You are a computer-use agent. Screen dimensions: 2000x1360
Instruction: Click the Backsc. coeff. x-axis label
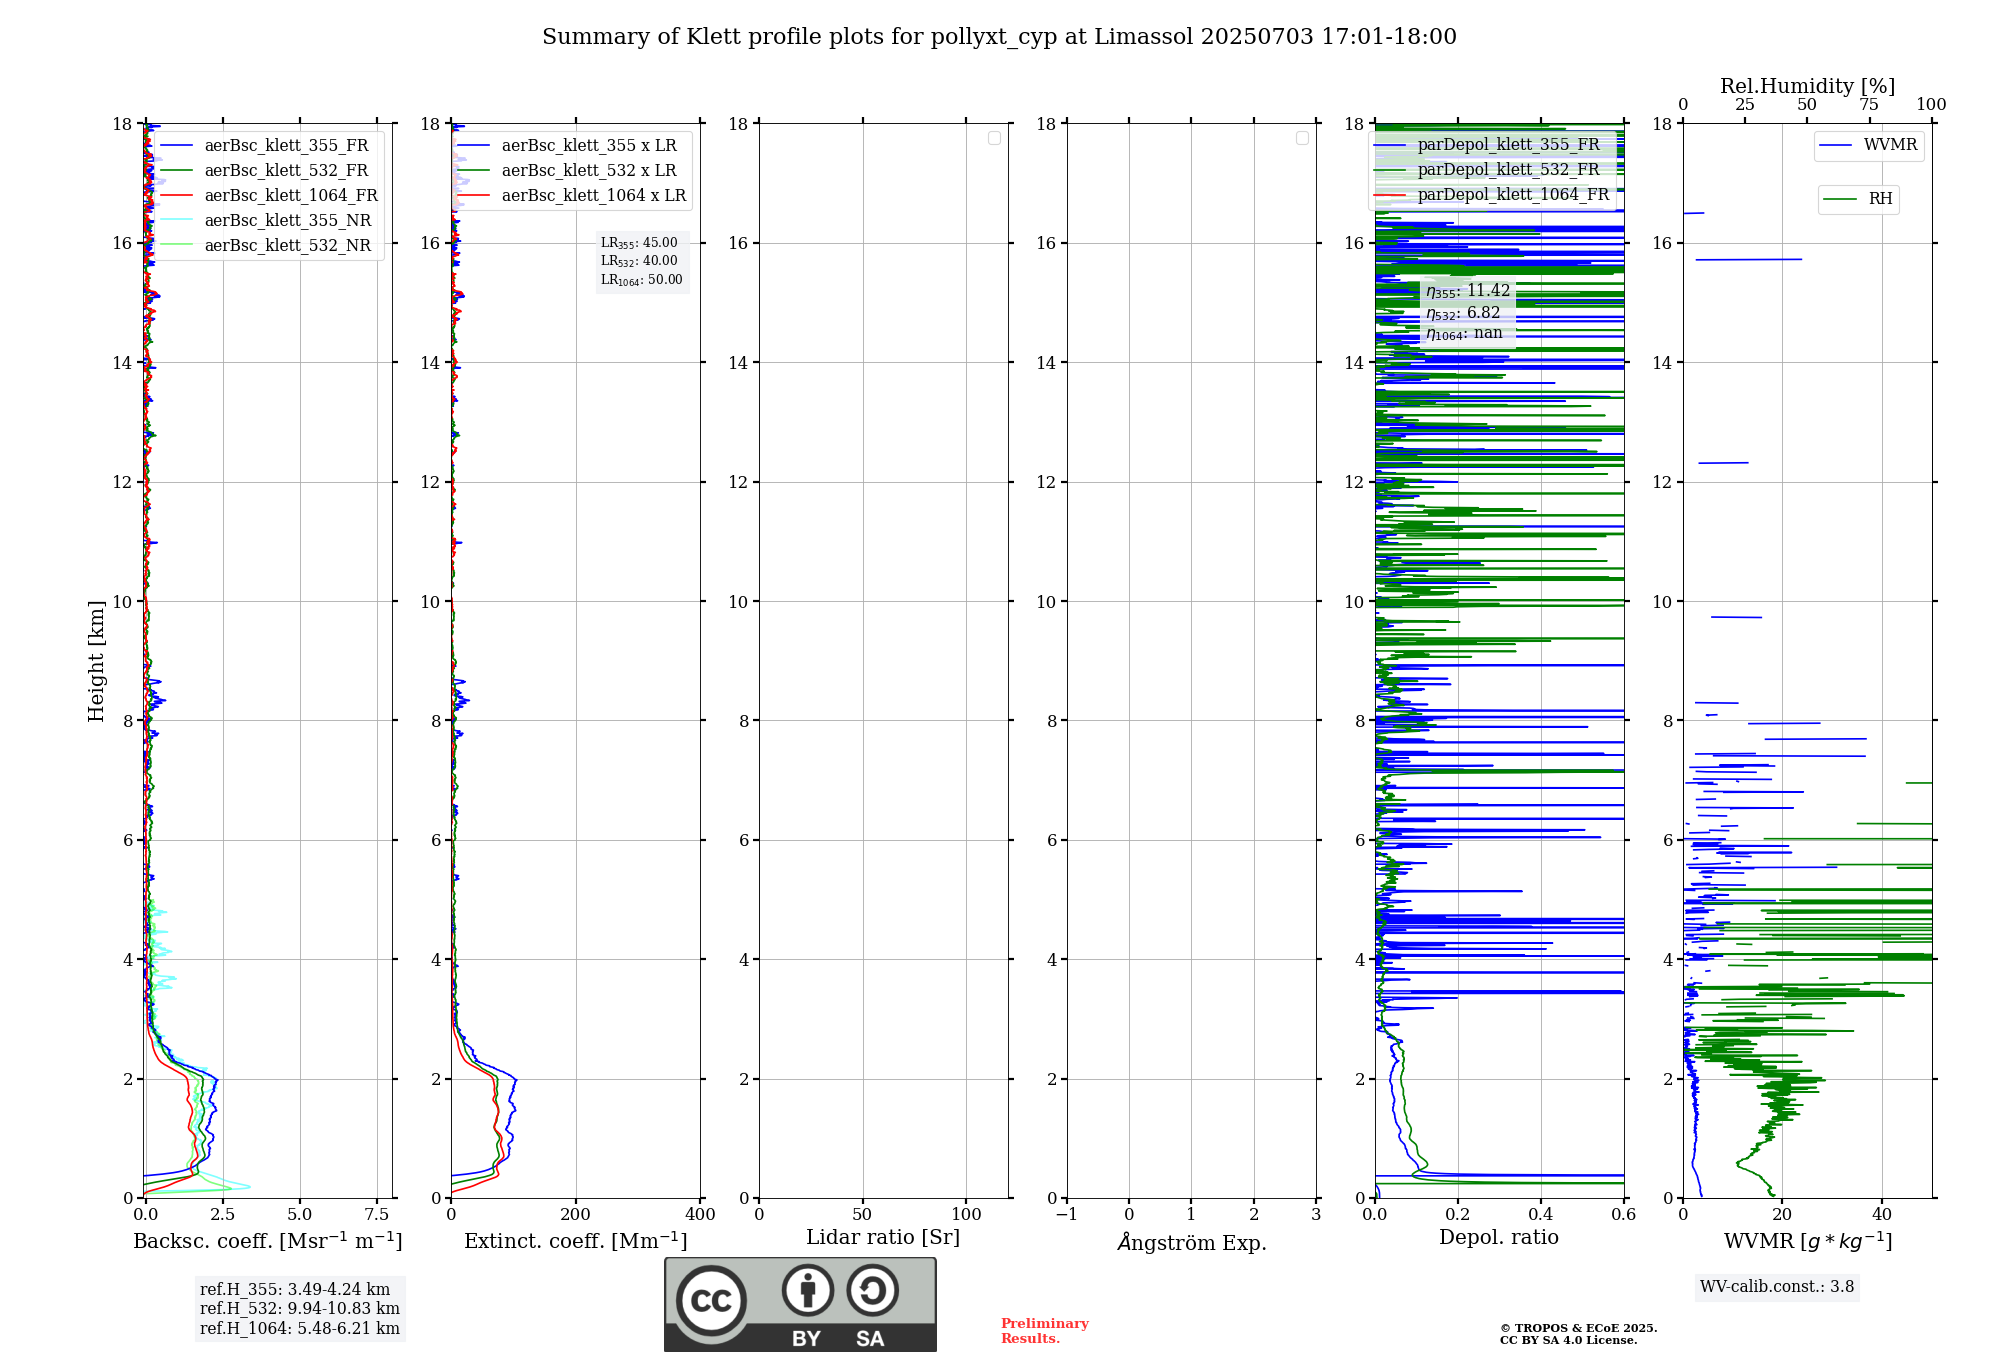coord(268,1241)
